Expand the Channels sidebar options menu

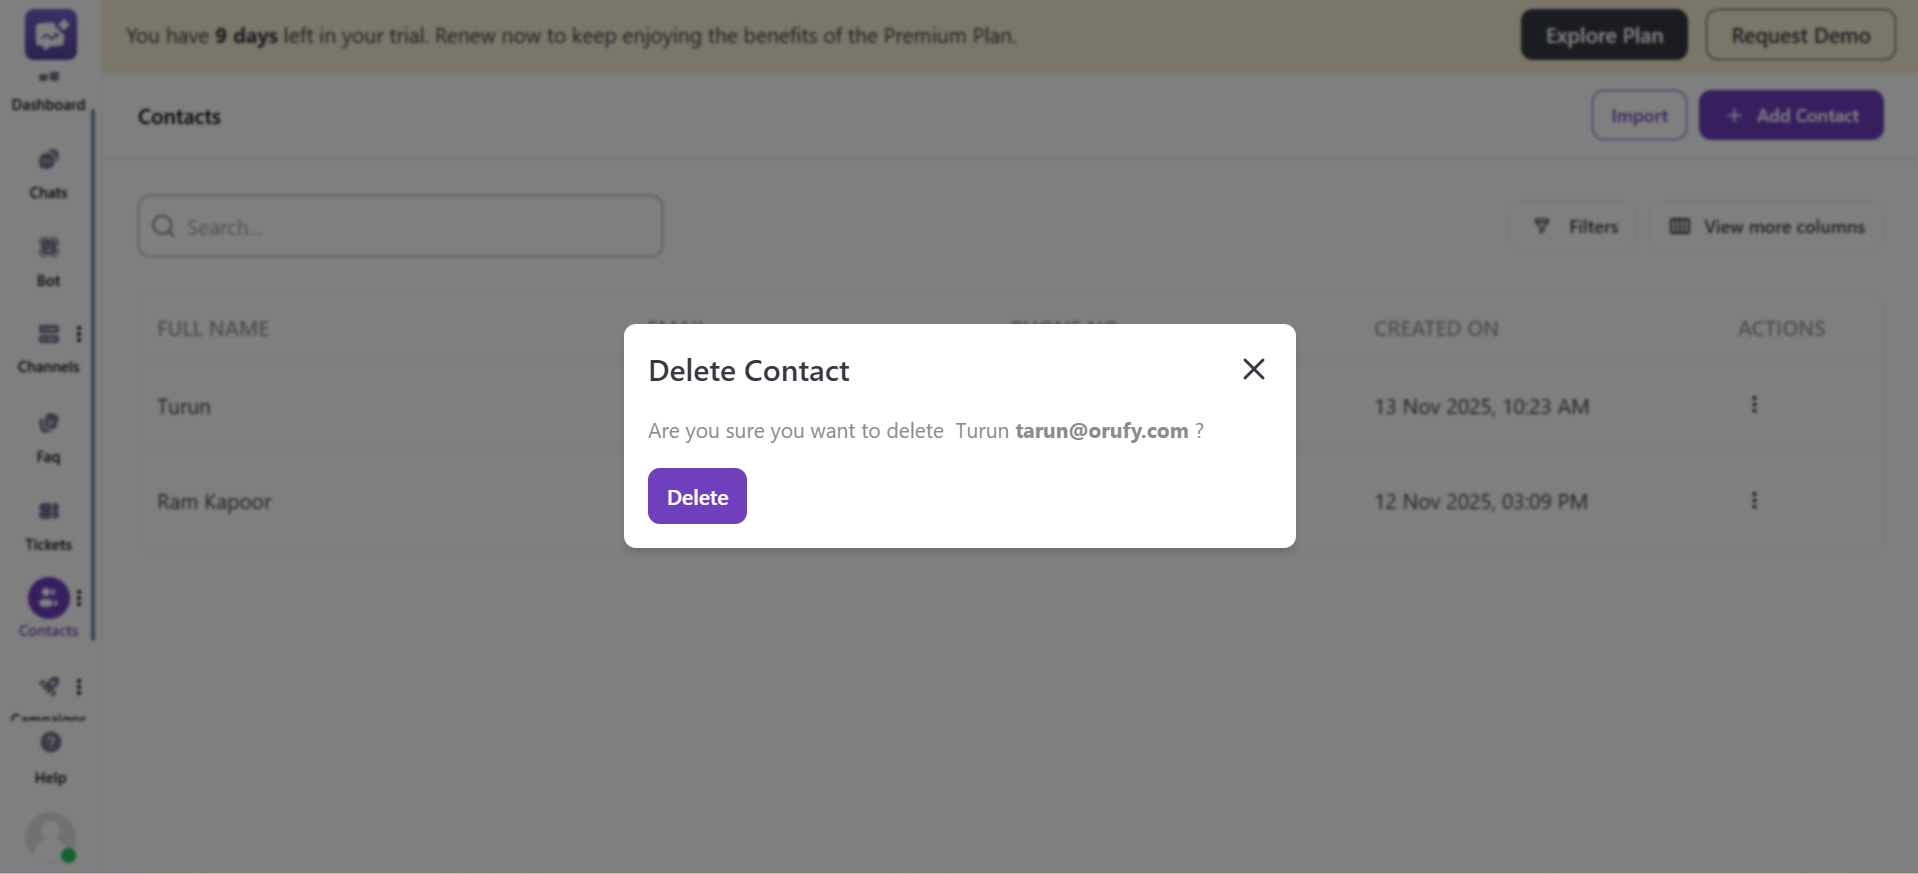click(80, 333)
